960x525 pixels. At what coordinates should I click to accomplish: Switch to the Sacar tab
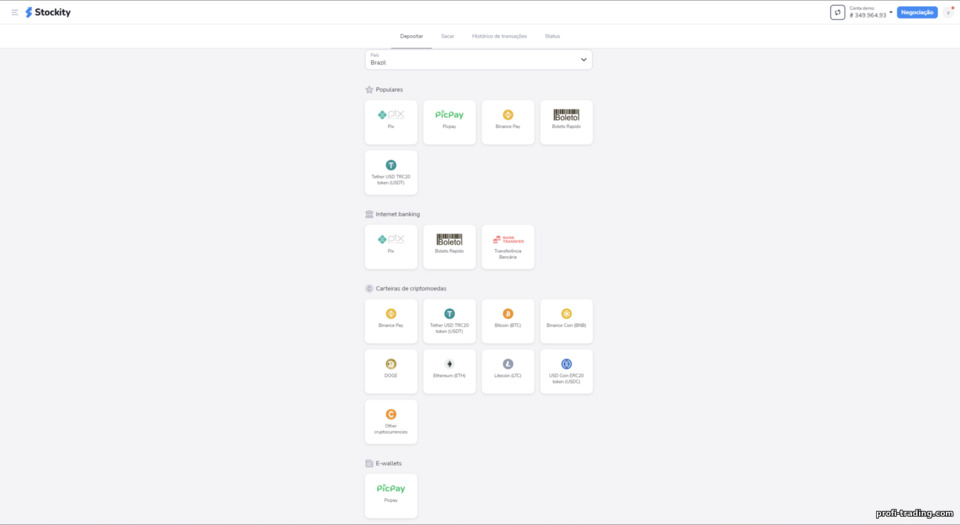point(448,36)
